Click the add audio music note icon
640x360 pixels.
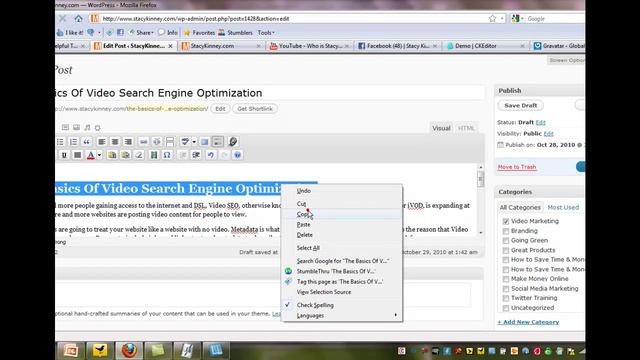tap(87, 128)
